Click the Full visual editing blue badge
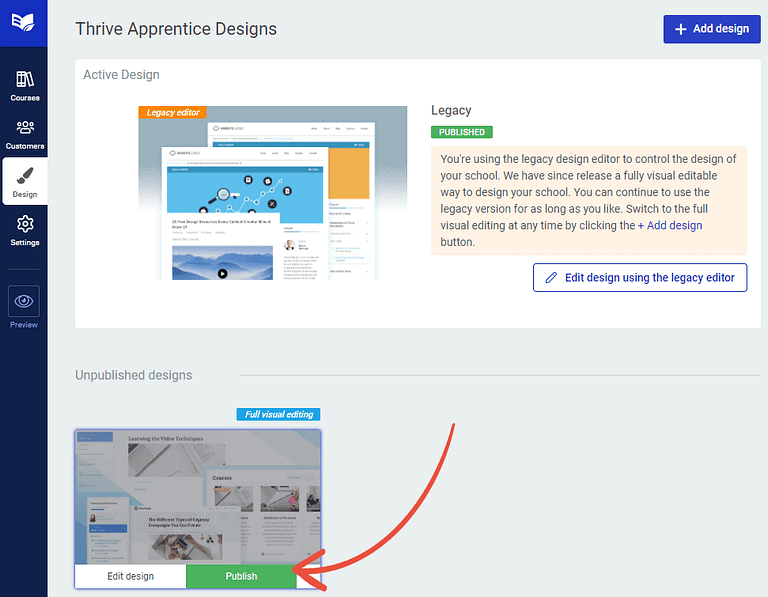 click(x=278, y=414)
